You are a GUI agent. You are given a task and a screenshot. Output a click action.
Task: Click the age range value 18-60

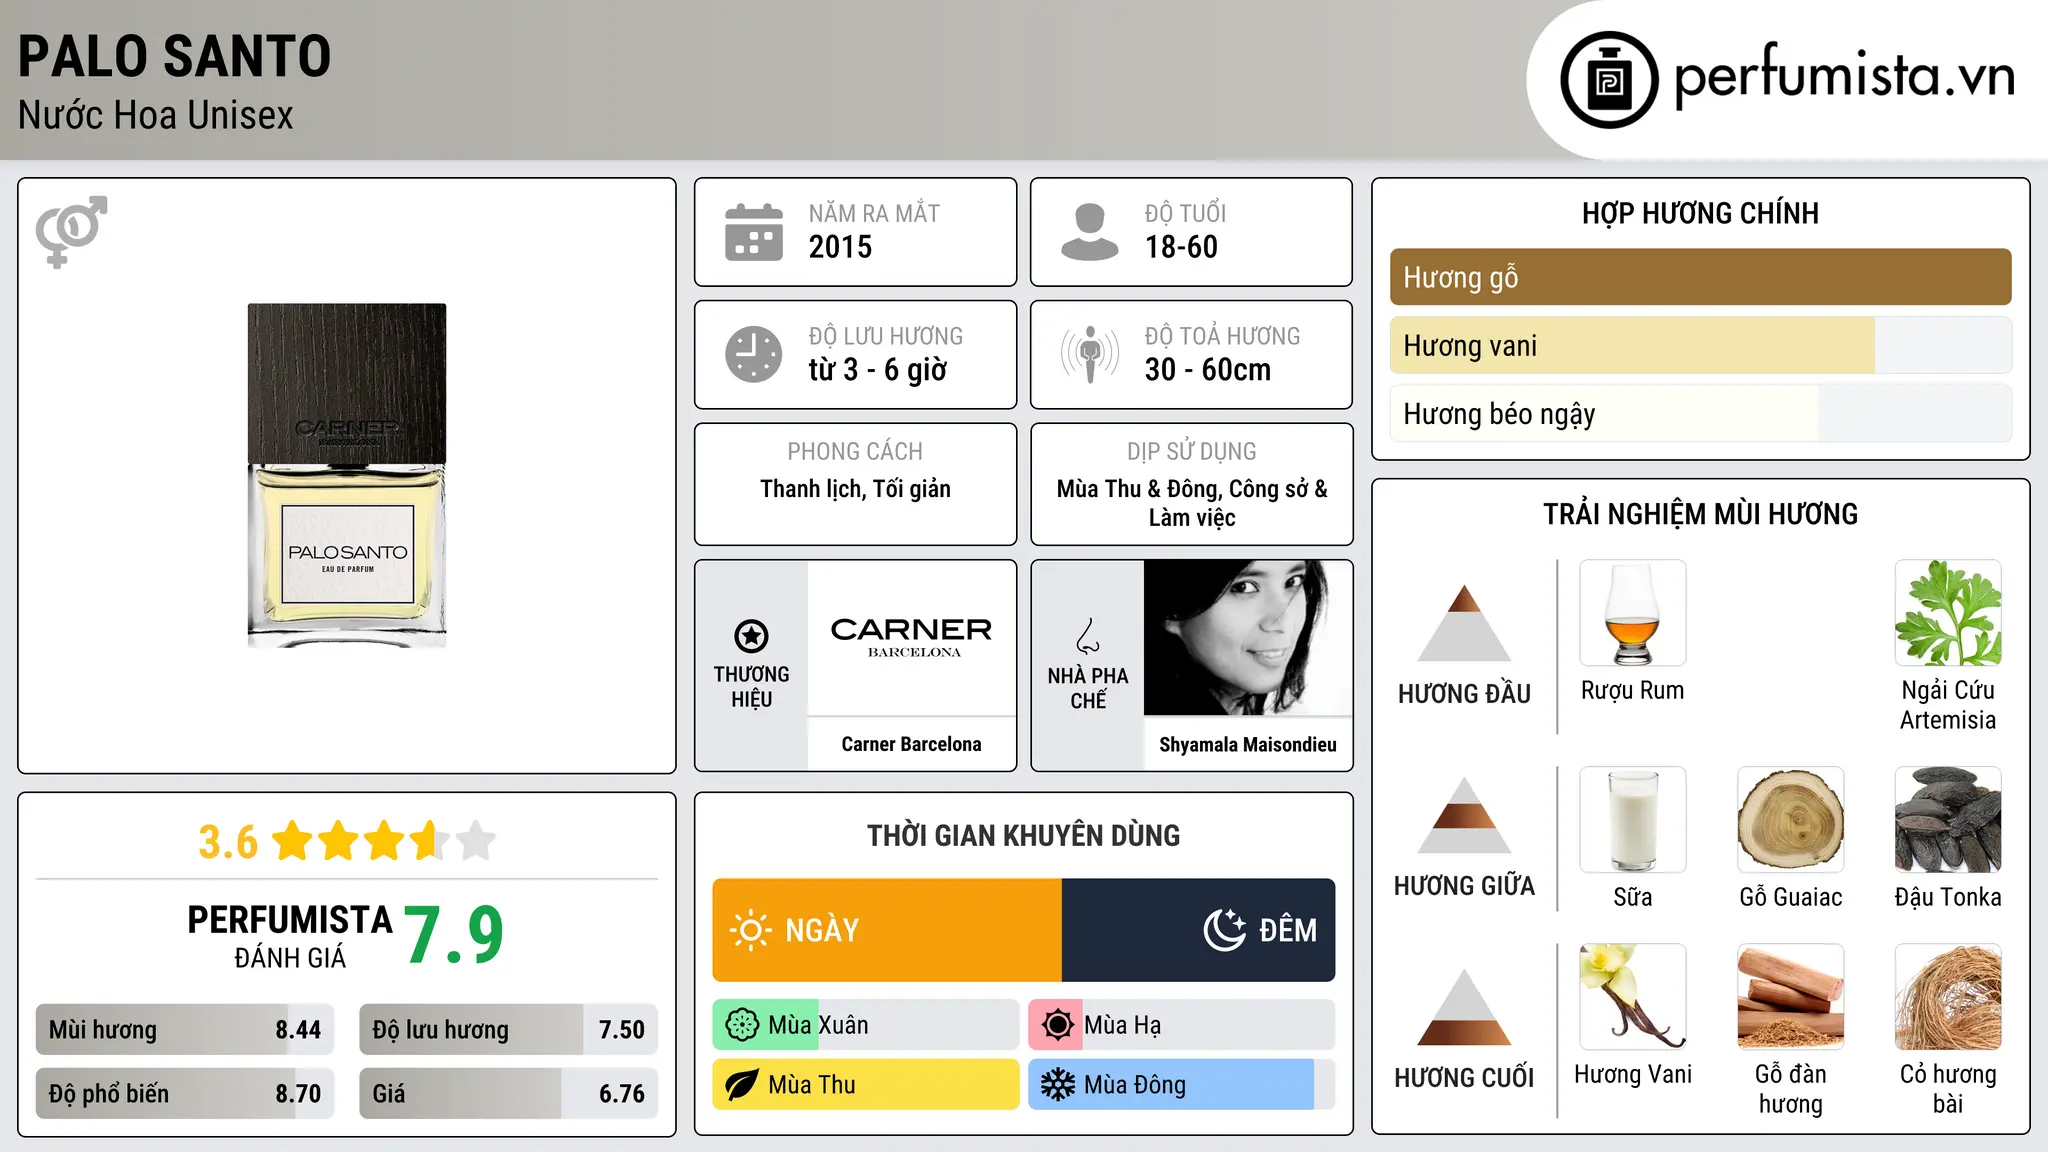point(1181,246)
